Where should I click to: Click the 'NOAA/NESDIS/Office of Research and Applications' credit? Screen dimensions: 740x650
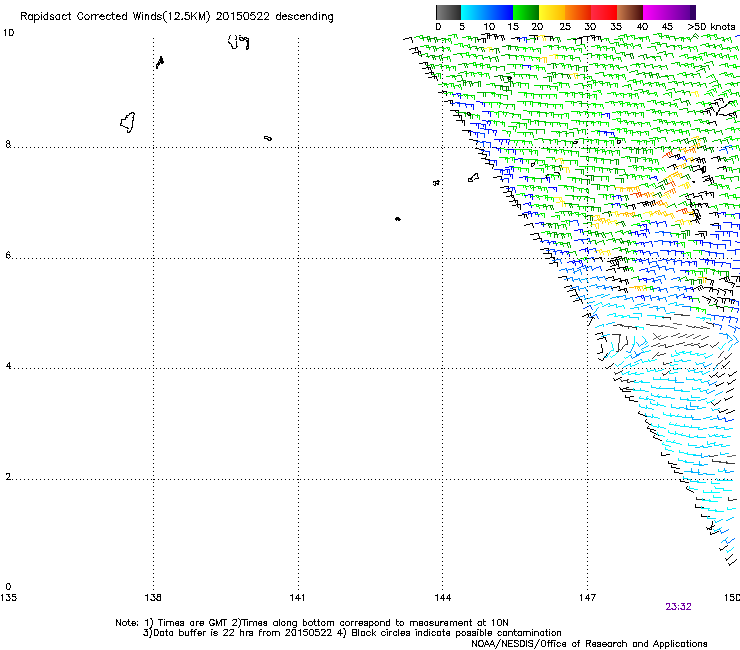click(589, 644)
